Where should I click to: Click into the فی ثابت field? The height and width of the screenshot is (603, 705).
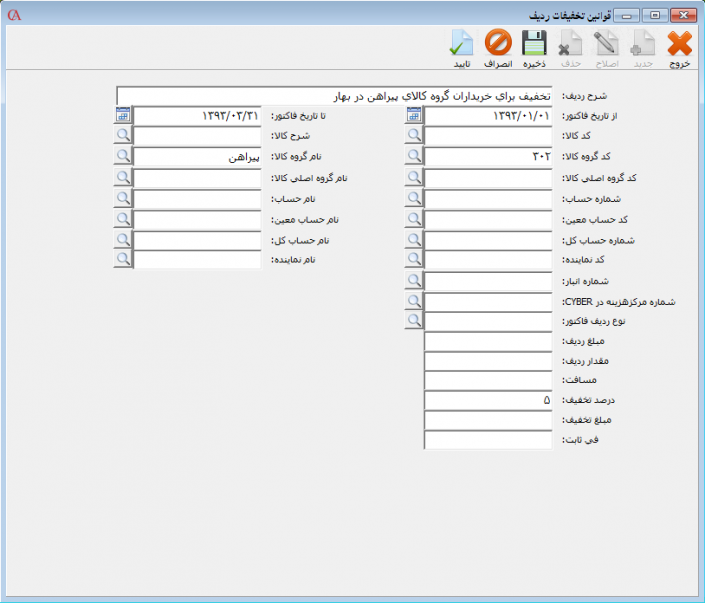point(488,440)
